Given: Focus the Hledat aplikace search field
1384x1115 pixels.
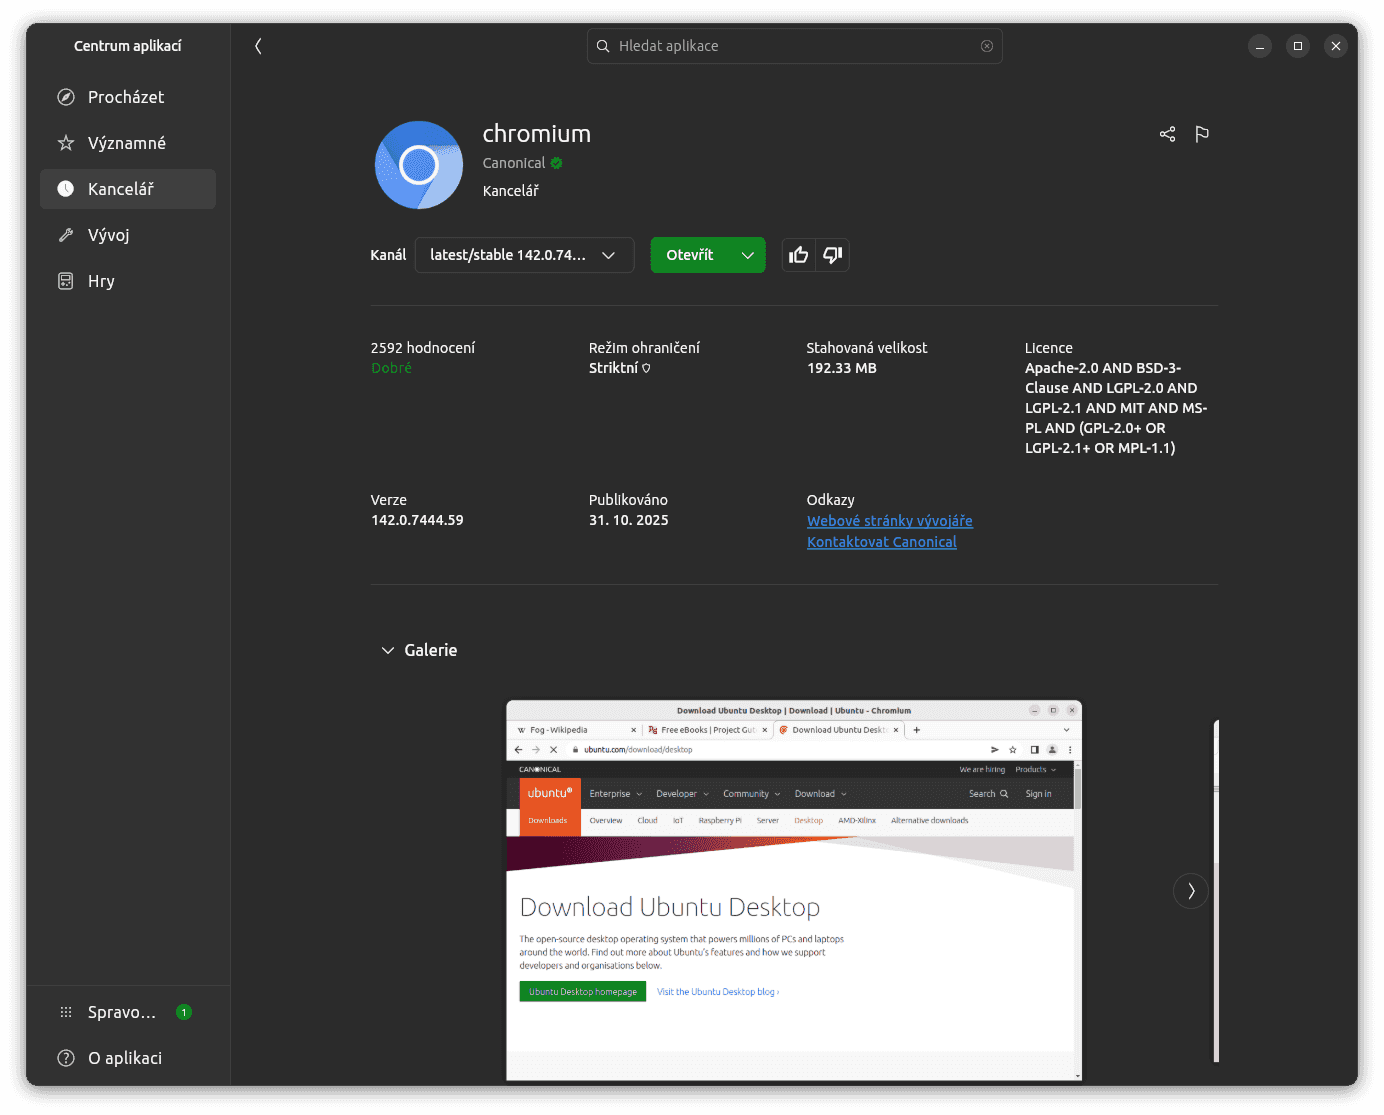Looking at the screenshot, I should pos(795,46).
